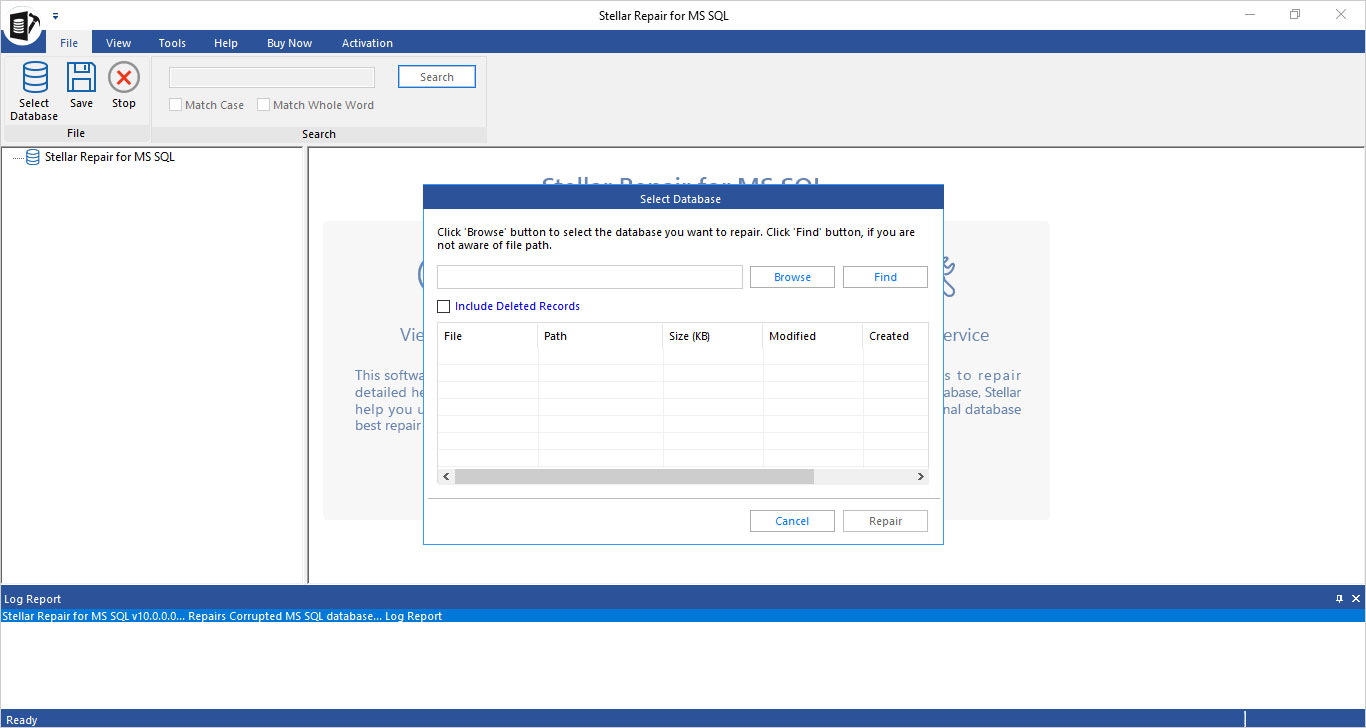This screenshot has width=1366, height=728.
Task: Enable the Match Case option
Action: pyautogui.click(x=175, y=104)
